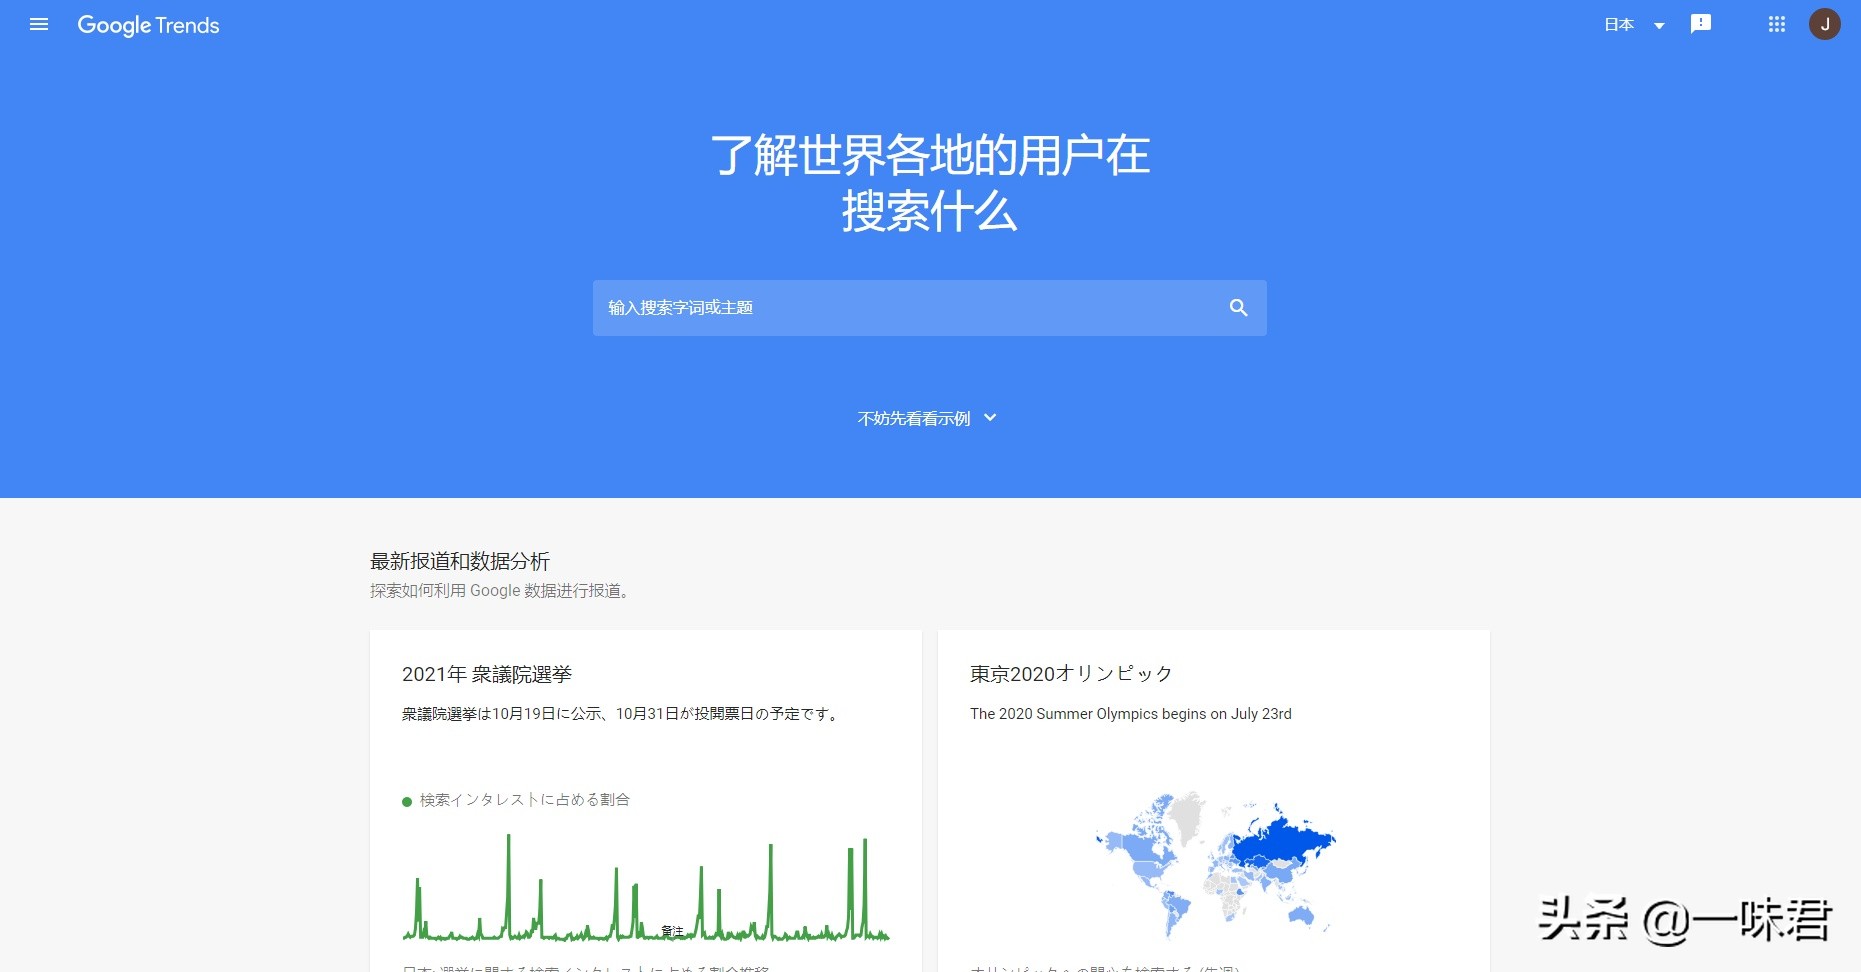Open the 2021年 衆議院選挙 card title
The image size is (1861, 972).
coord(487,675)
